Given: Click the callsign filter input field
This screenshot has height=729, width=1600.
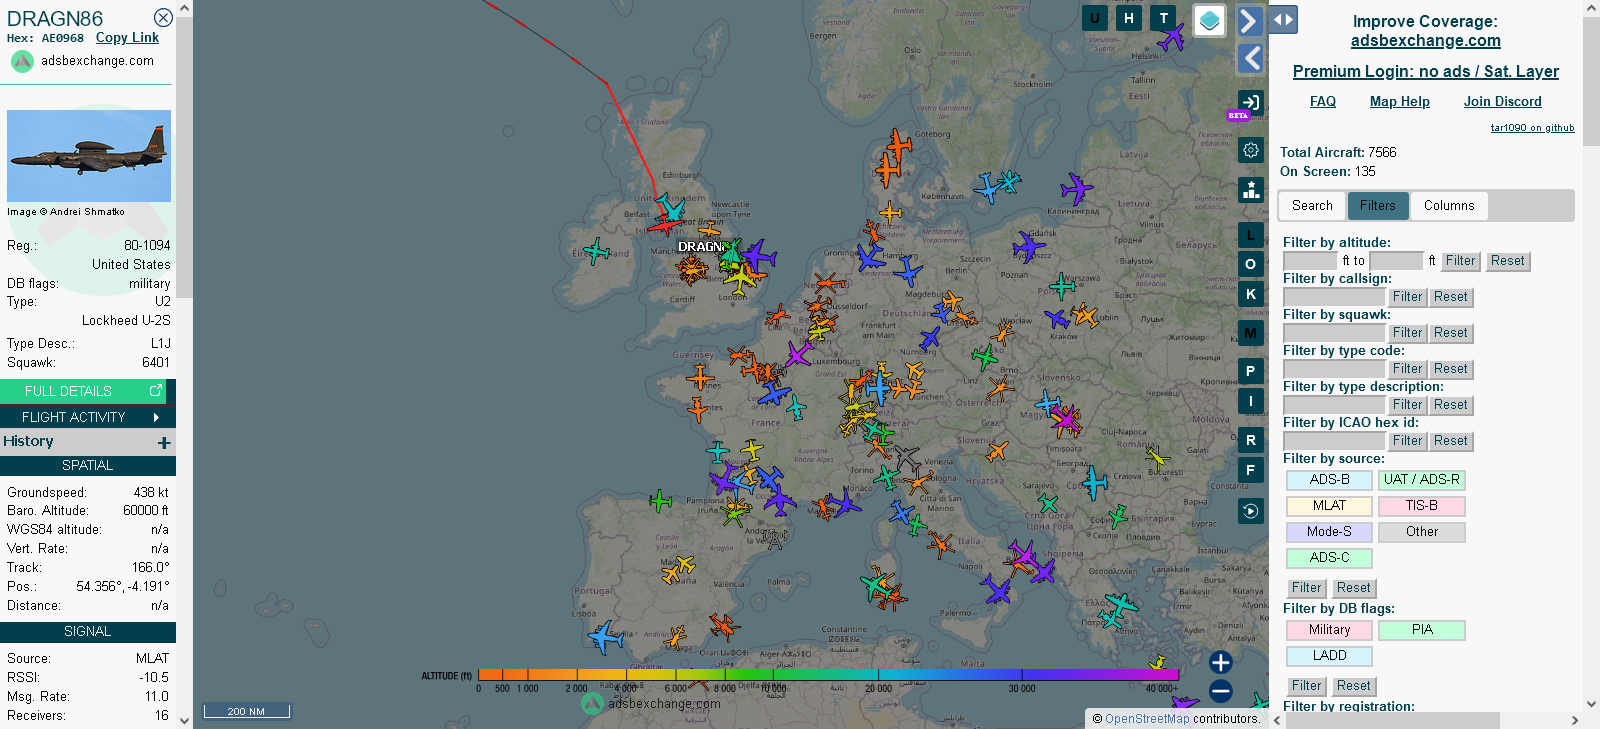Looking at the screenshot, I should 1334,297.
